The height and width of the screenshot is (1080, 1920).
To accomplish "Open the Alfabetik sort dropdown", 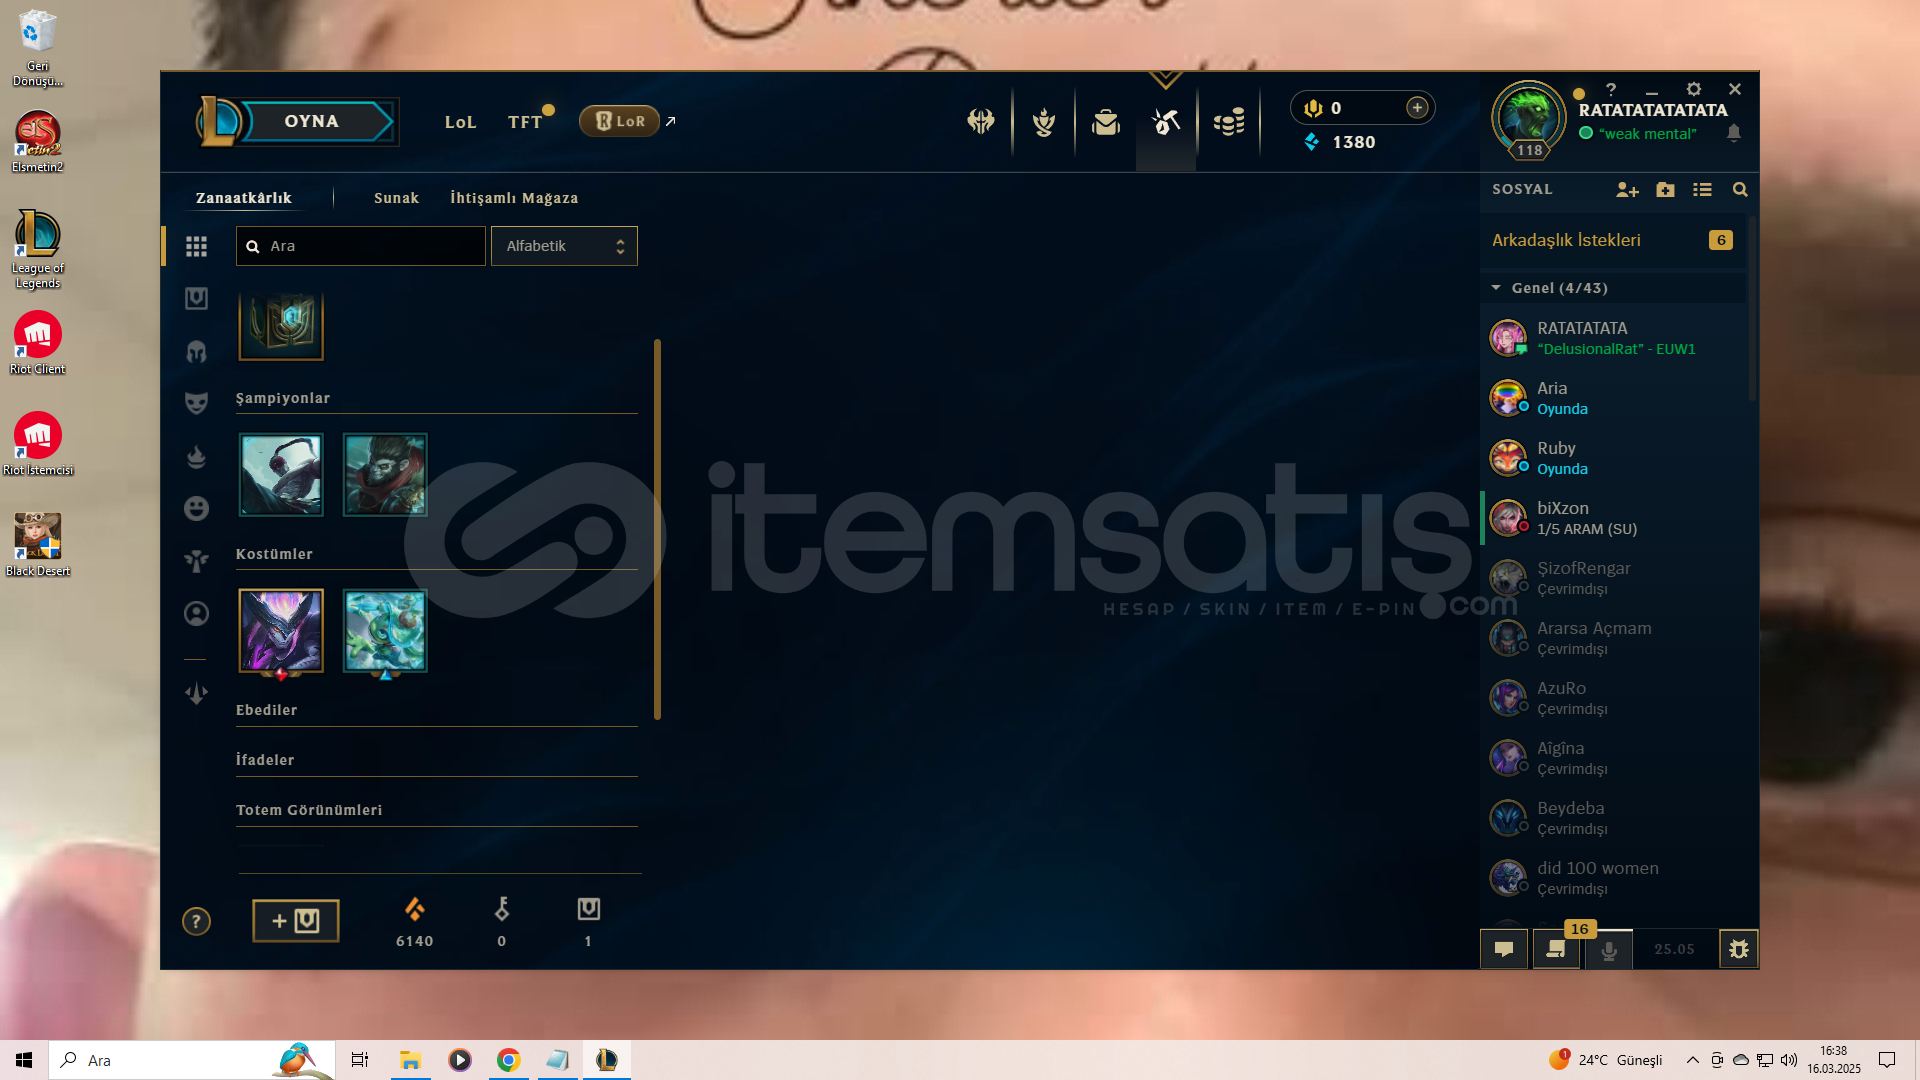I will (x=564, y=246).
